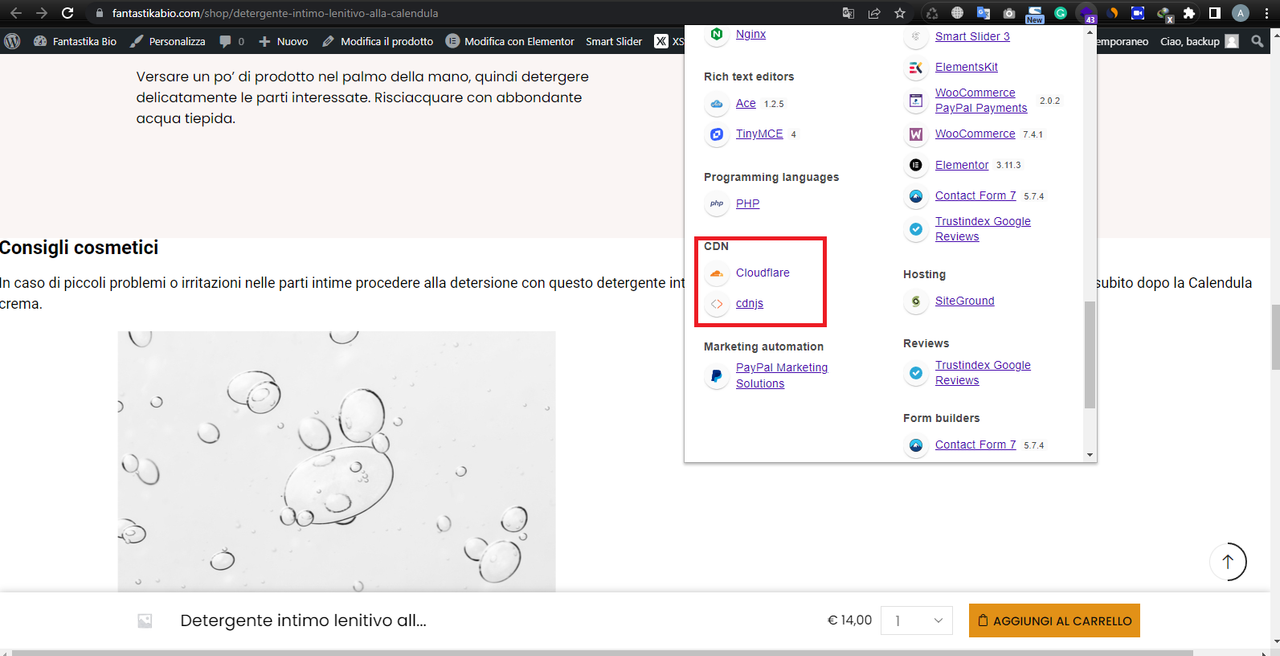This screenshot has width=1280, height=656.
Task: Click the share page icon in address bar
Action: (874, 13)
